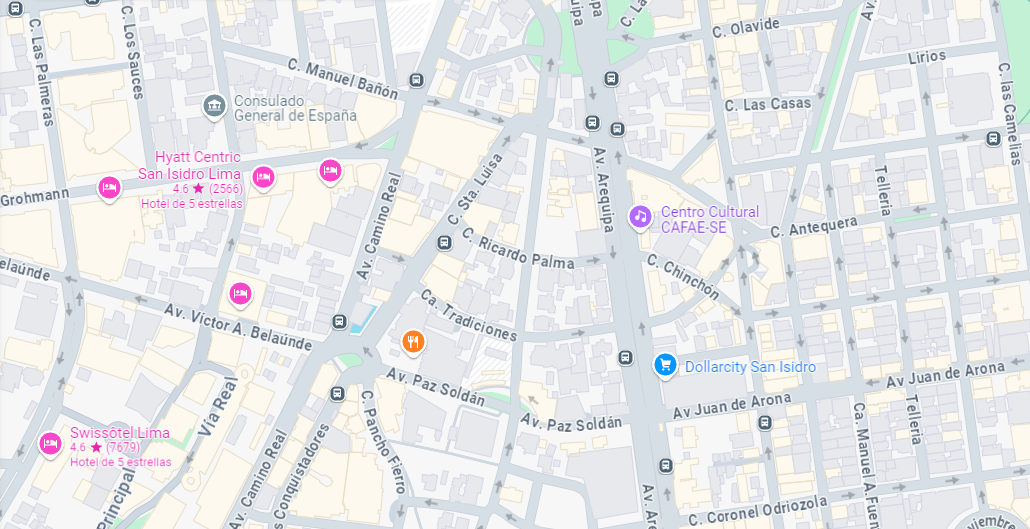Click the hotel pin on Grohmann street
This screenshot has width=1030, height=529.
pyautogui.click(x=109, y=188)
